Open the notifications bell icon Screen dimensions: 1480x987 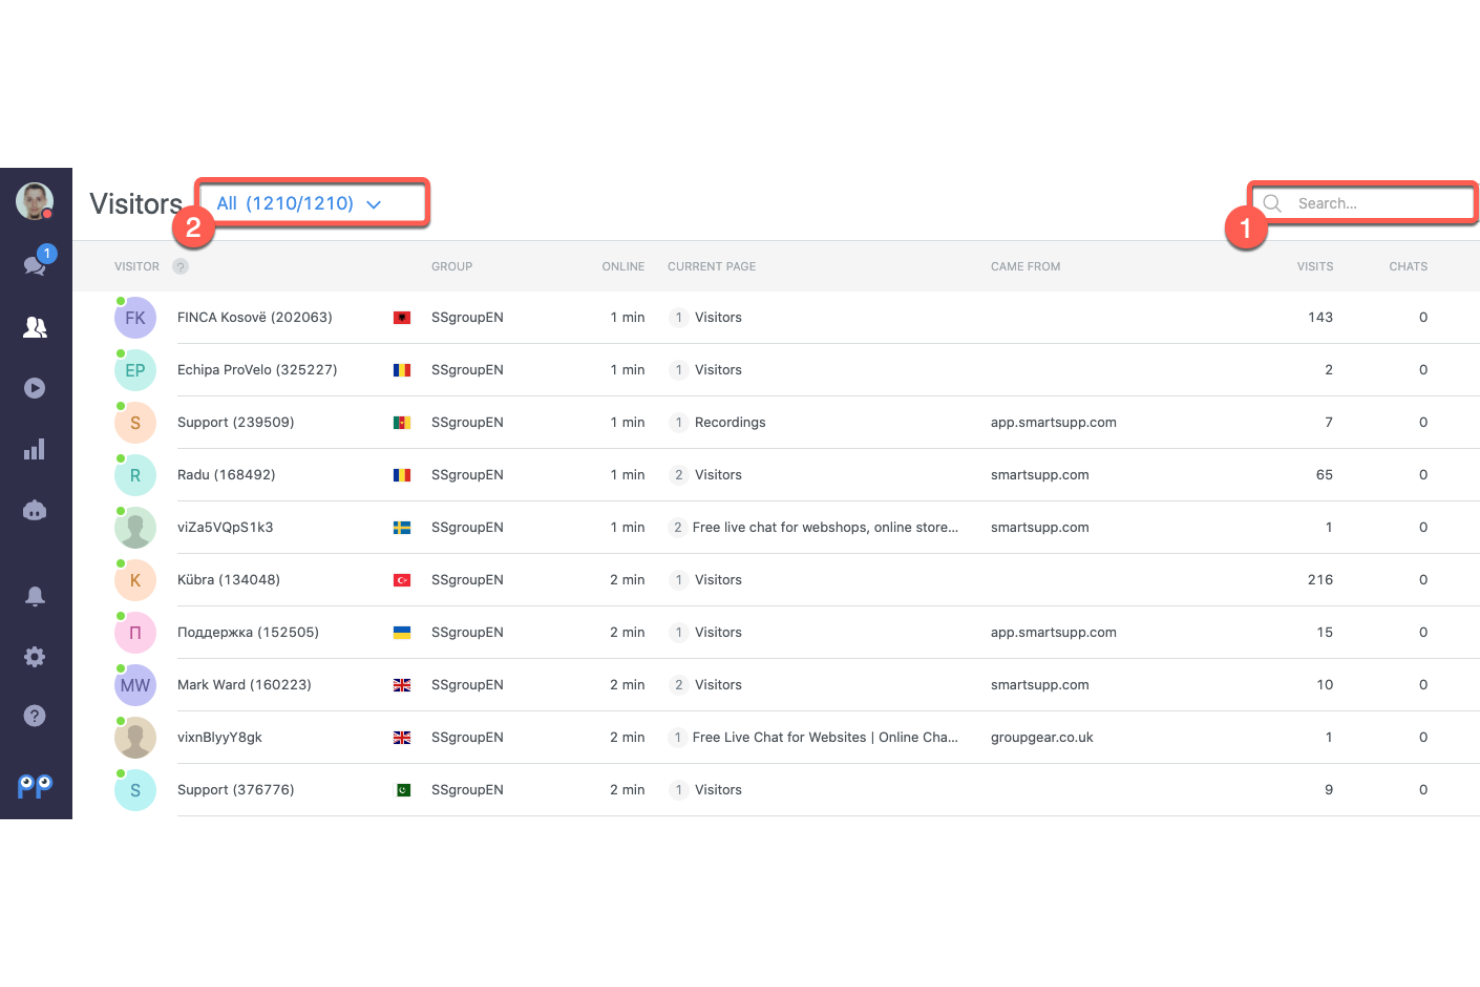35,596
